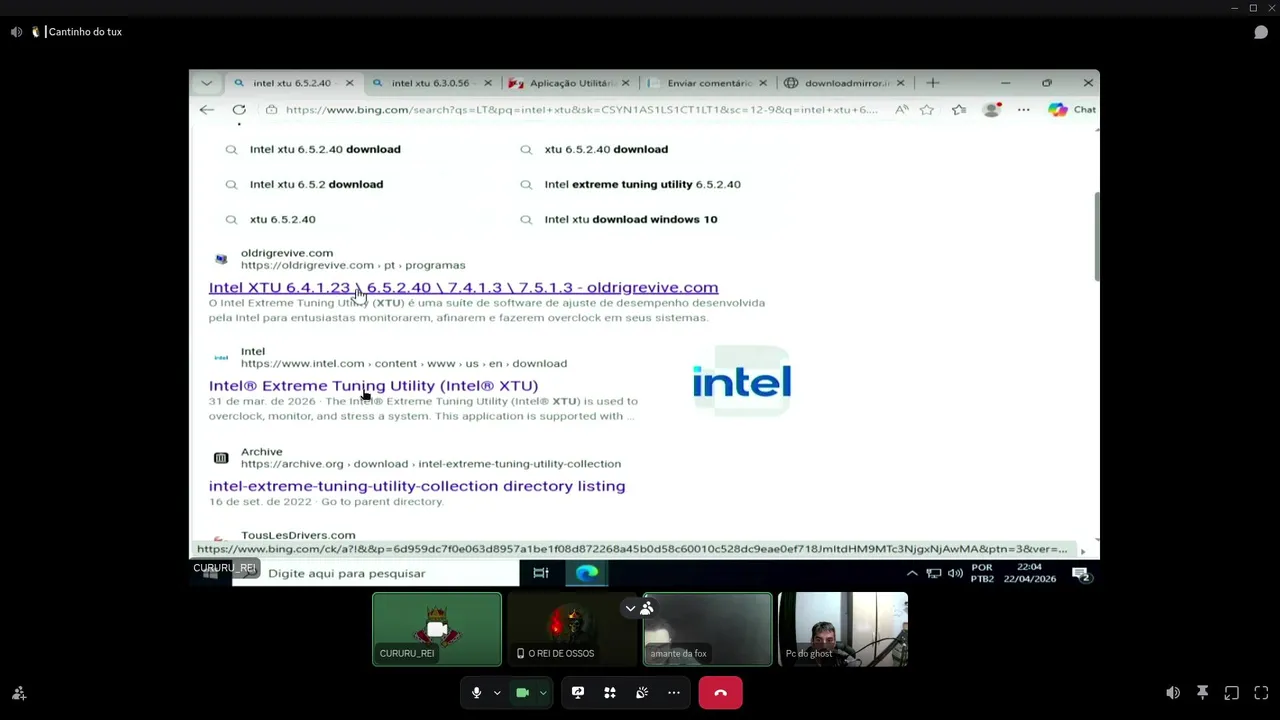The width and height of the screenshot is (1280, 720).
Task: Click the pin icon in call corner
Action: 1203,693
